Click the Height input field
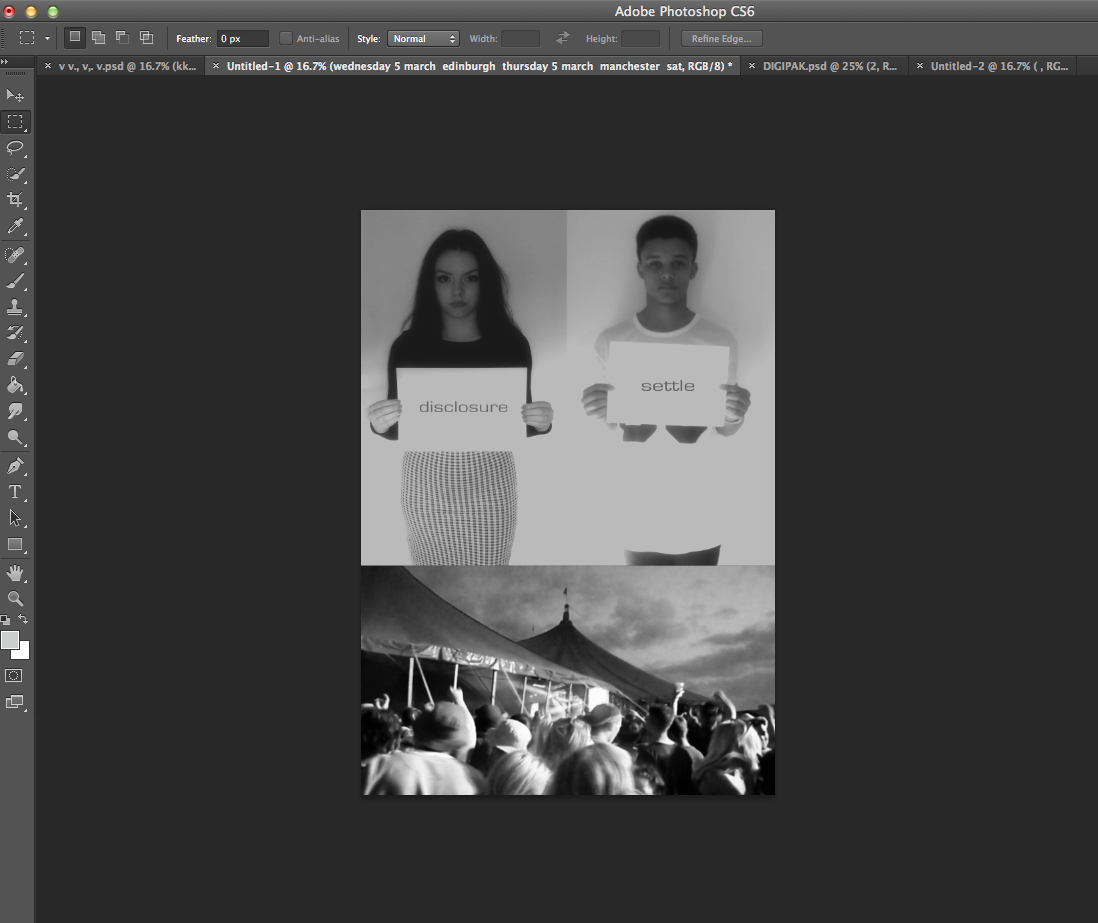Image resolution: width=1098 pixels, height=923 pixels. click(x=641, y=39)
